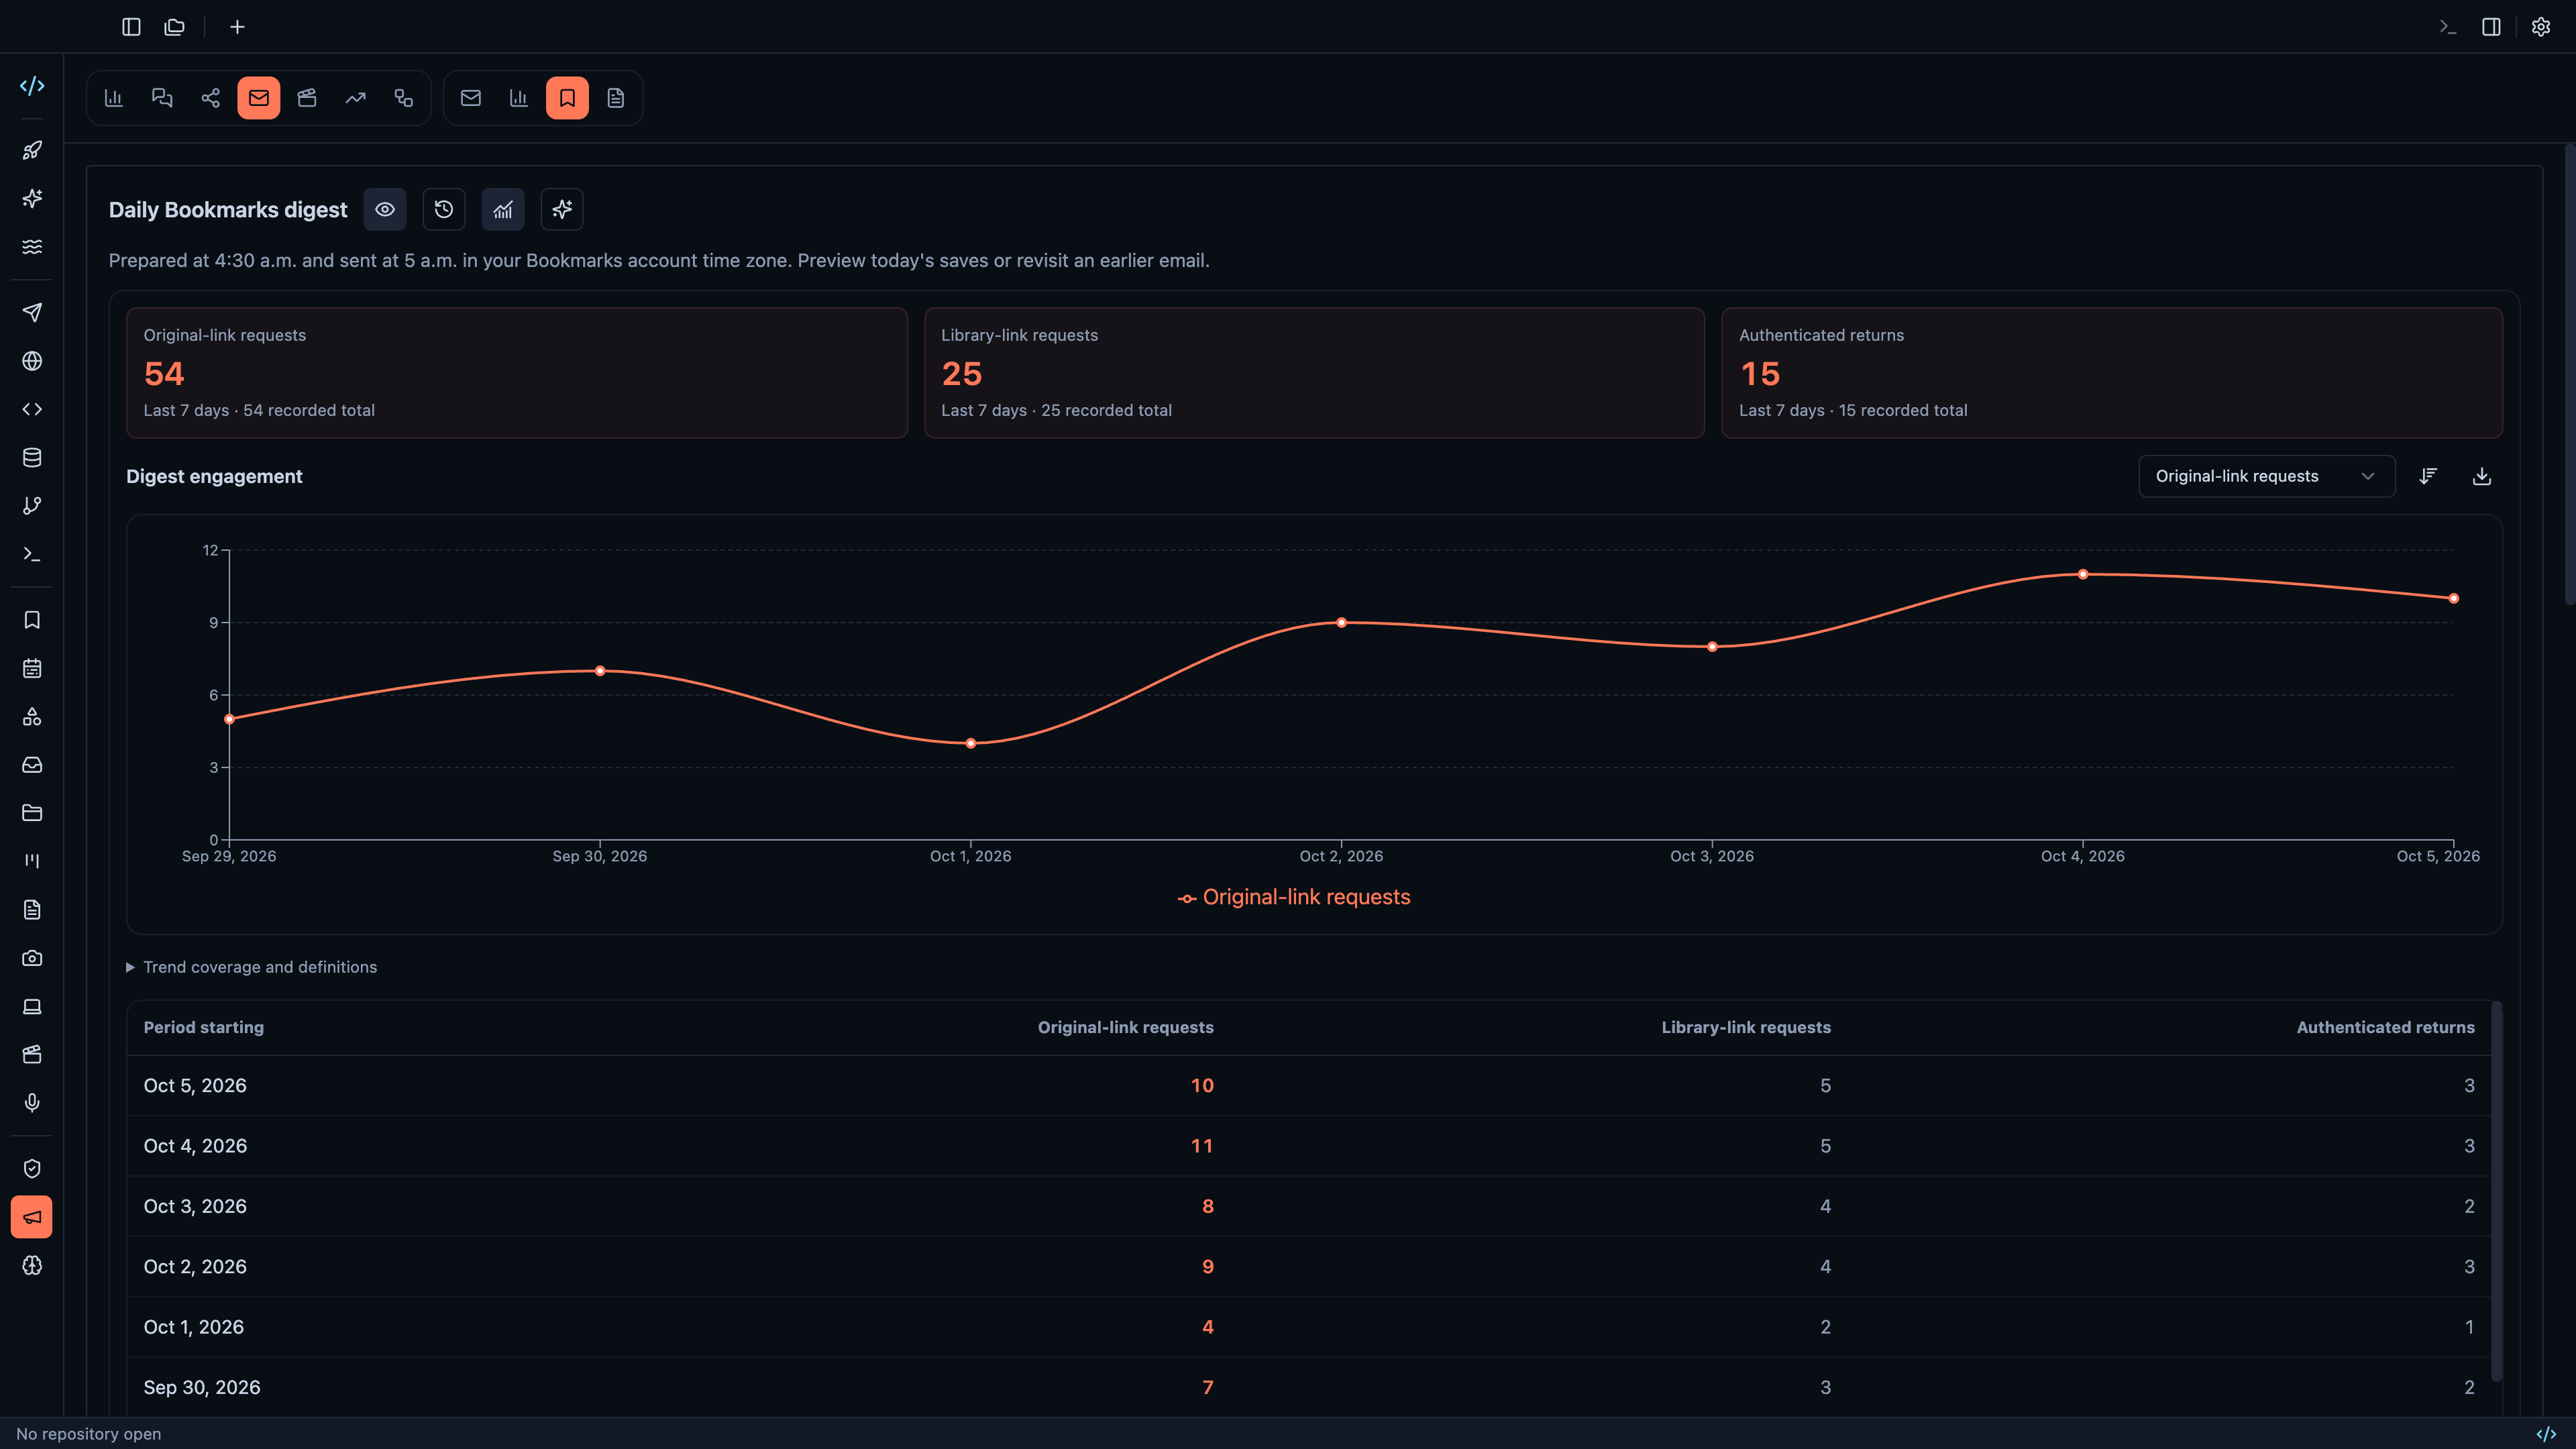
Task: Open the rocket icon in sidebar
Action: 32,150
